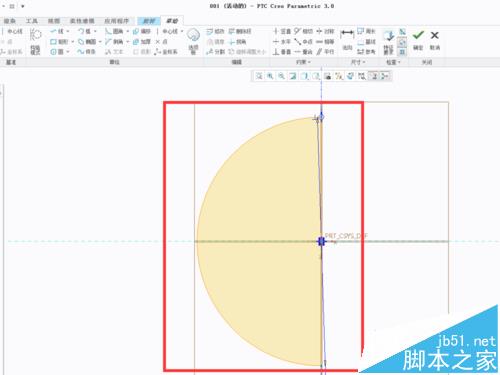
Task: Select the Circle (圆) tool
Action: [57, 52]
